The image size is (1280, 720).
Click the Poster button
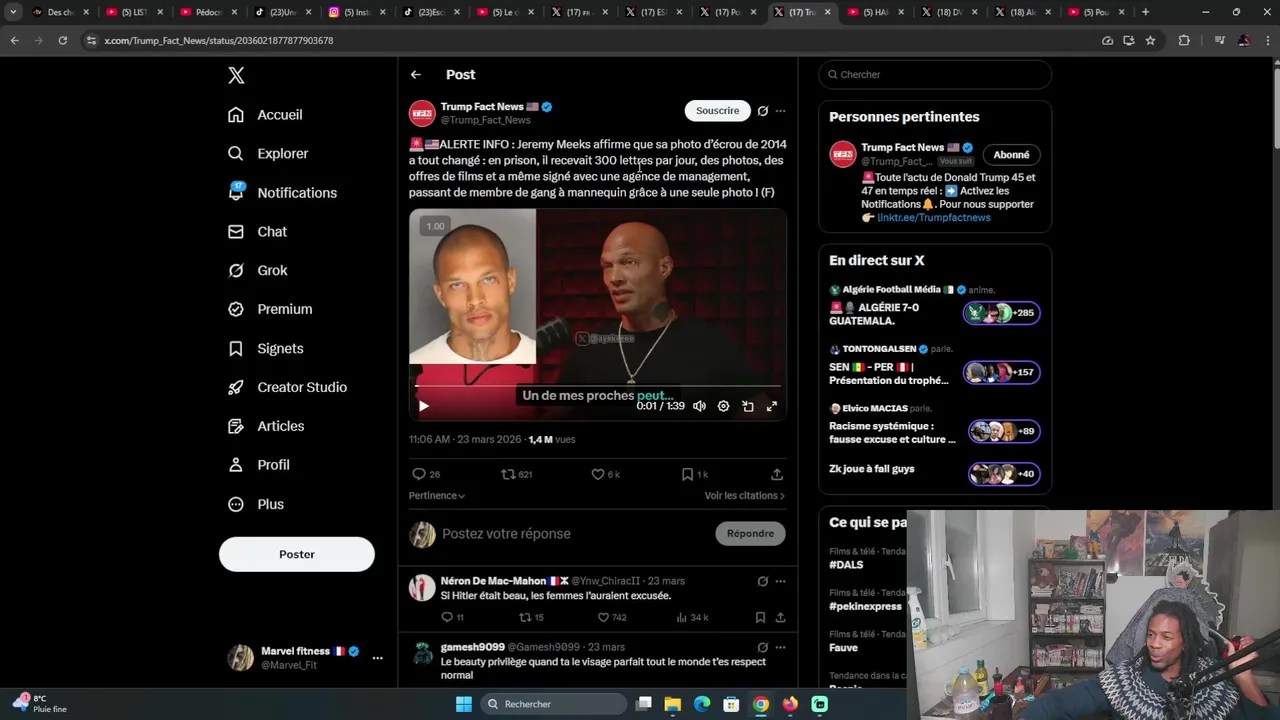pyautogui.click(x=297, y=554)
